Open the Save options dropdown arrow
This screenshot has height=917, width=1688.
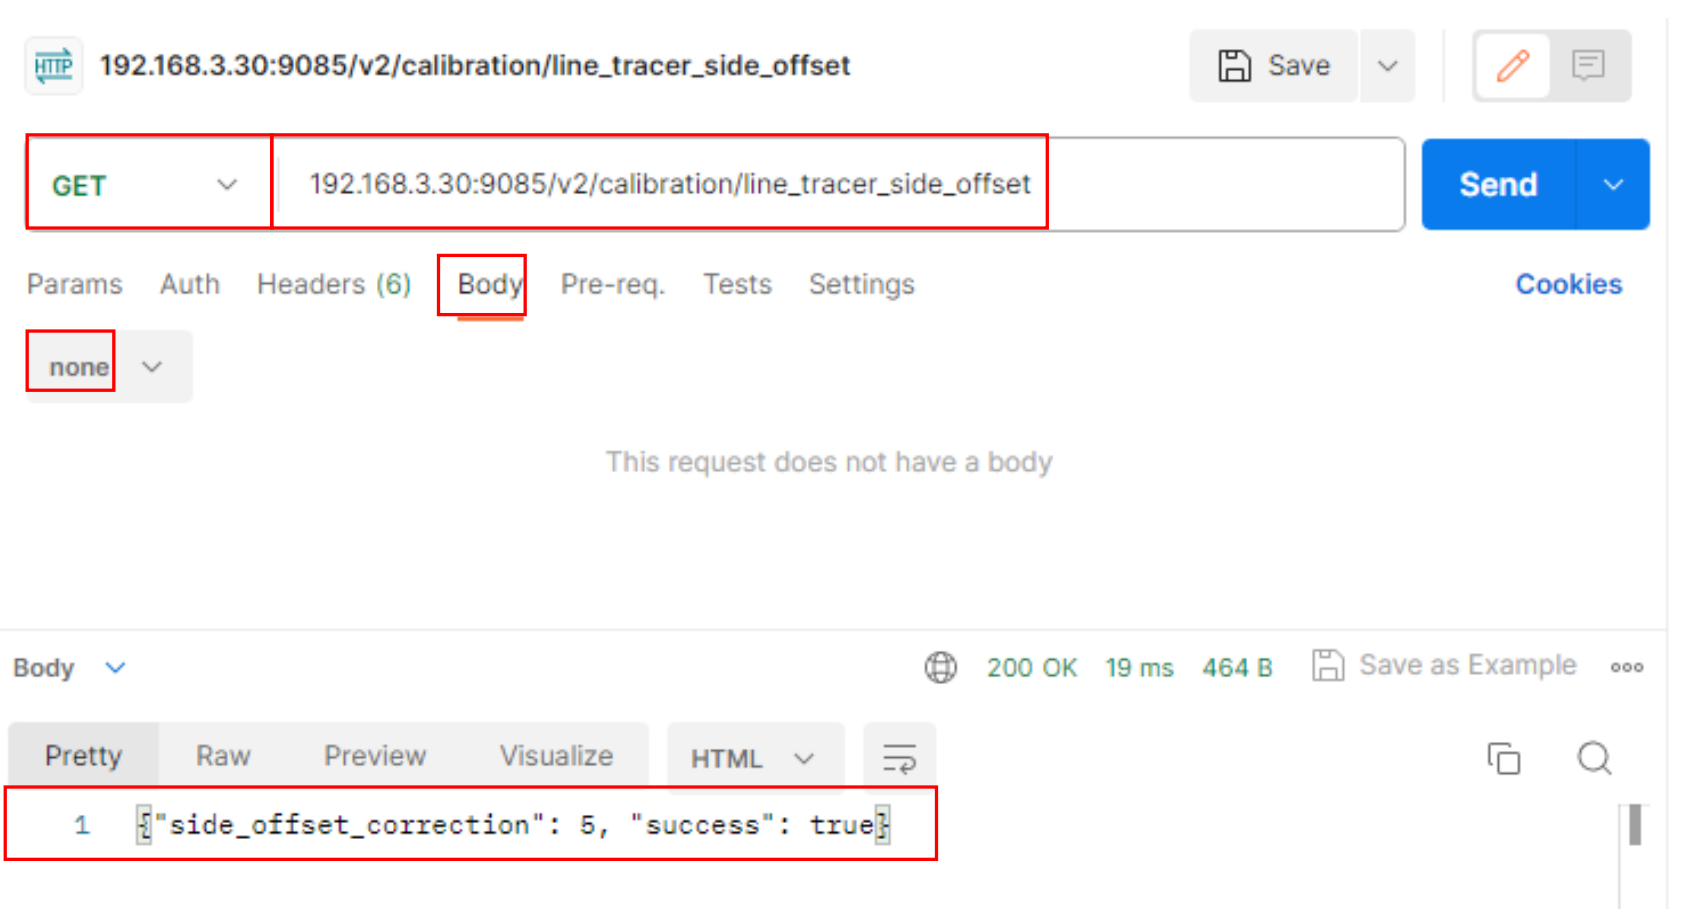(1387, 66)
